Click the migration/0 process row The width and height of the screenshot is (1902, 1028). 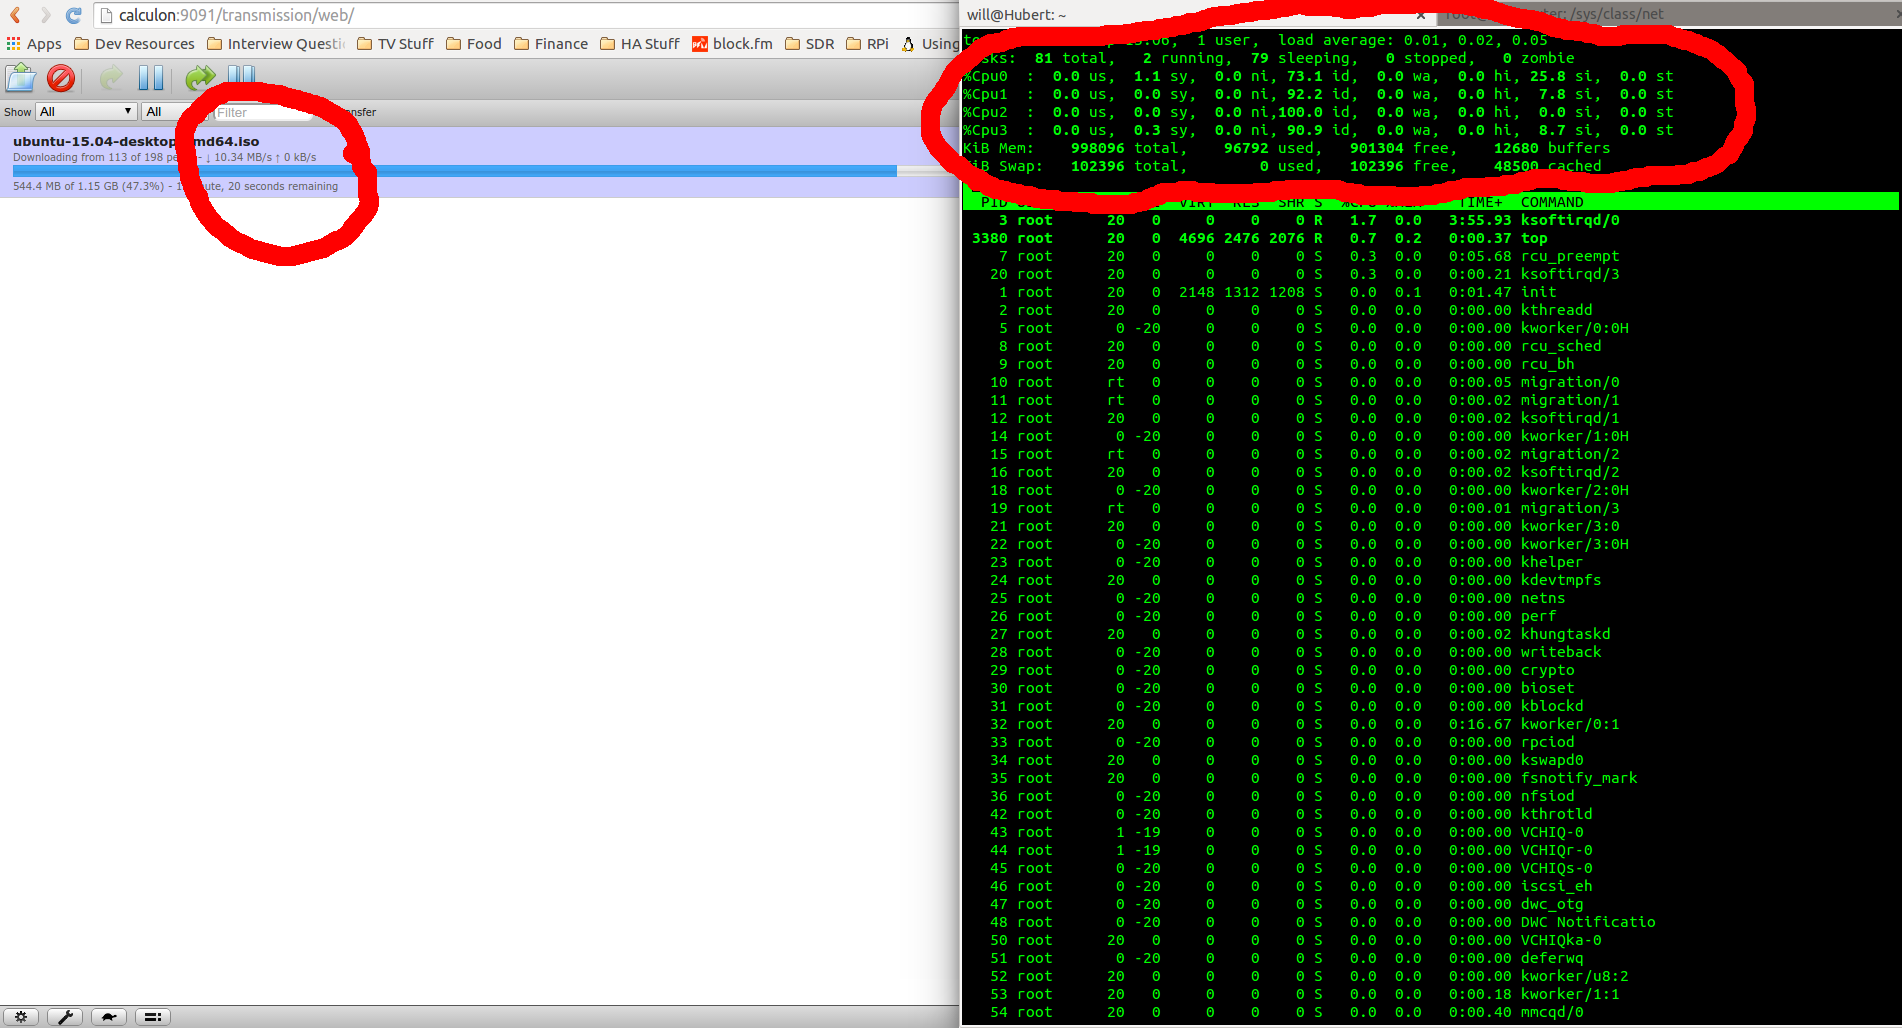click(1430, 382)
